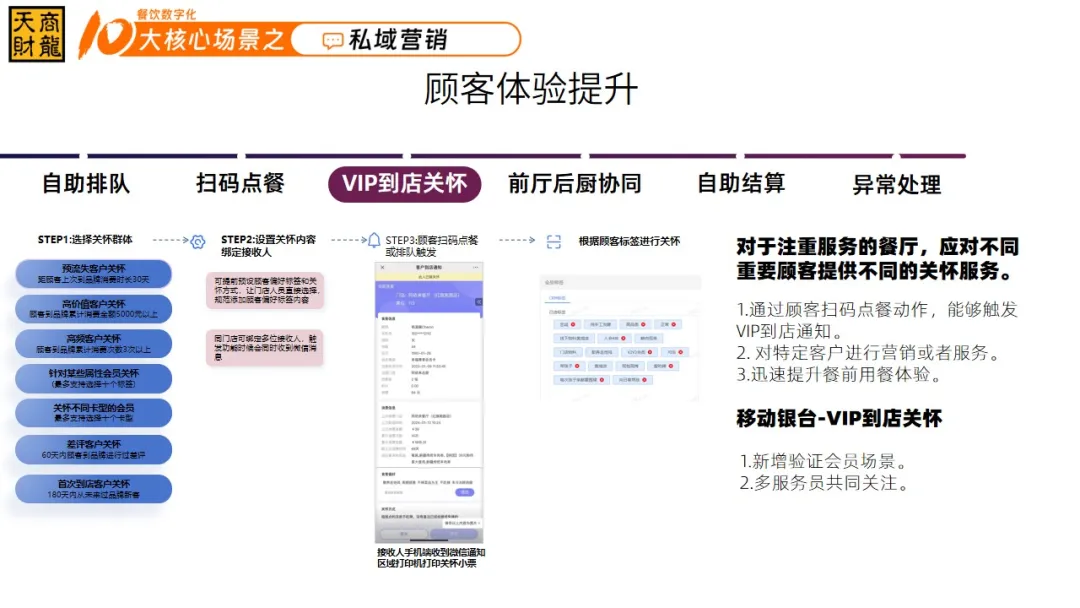
Task: Click the pink note about 绑定多位接收人
Action: pyautogui.click(x=265, y=348)
